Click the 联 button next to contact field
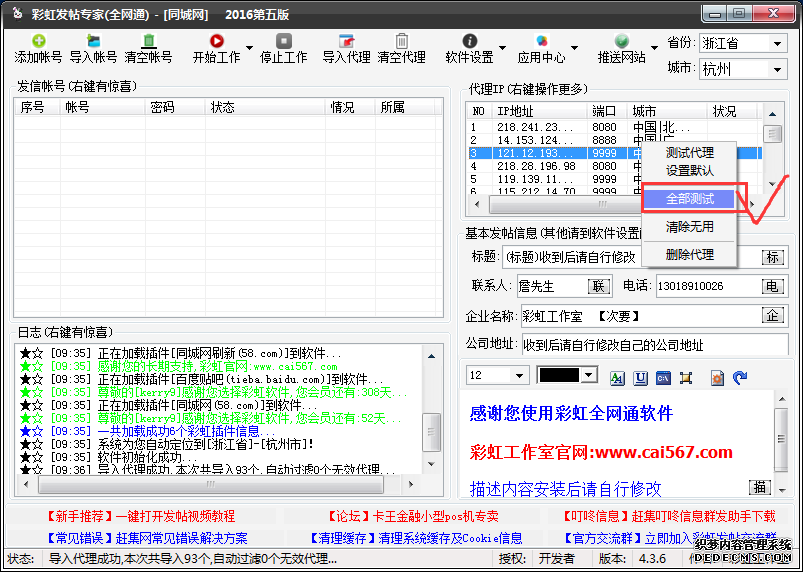 click(599, 286)
